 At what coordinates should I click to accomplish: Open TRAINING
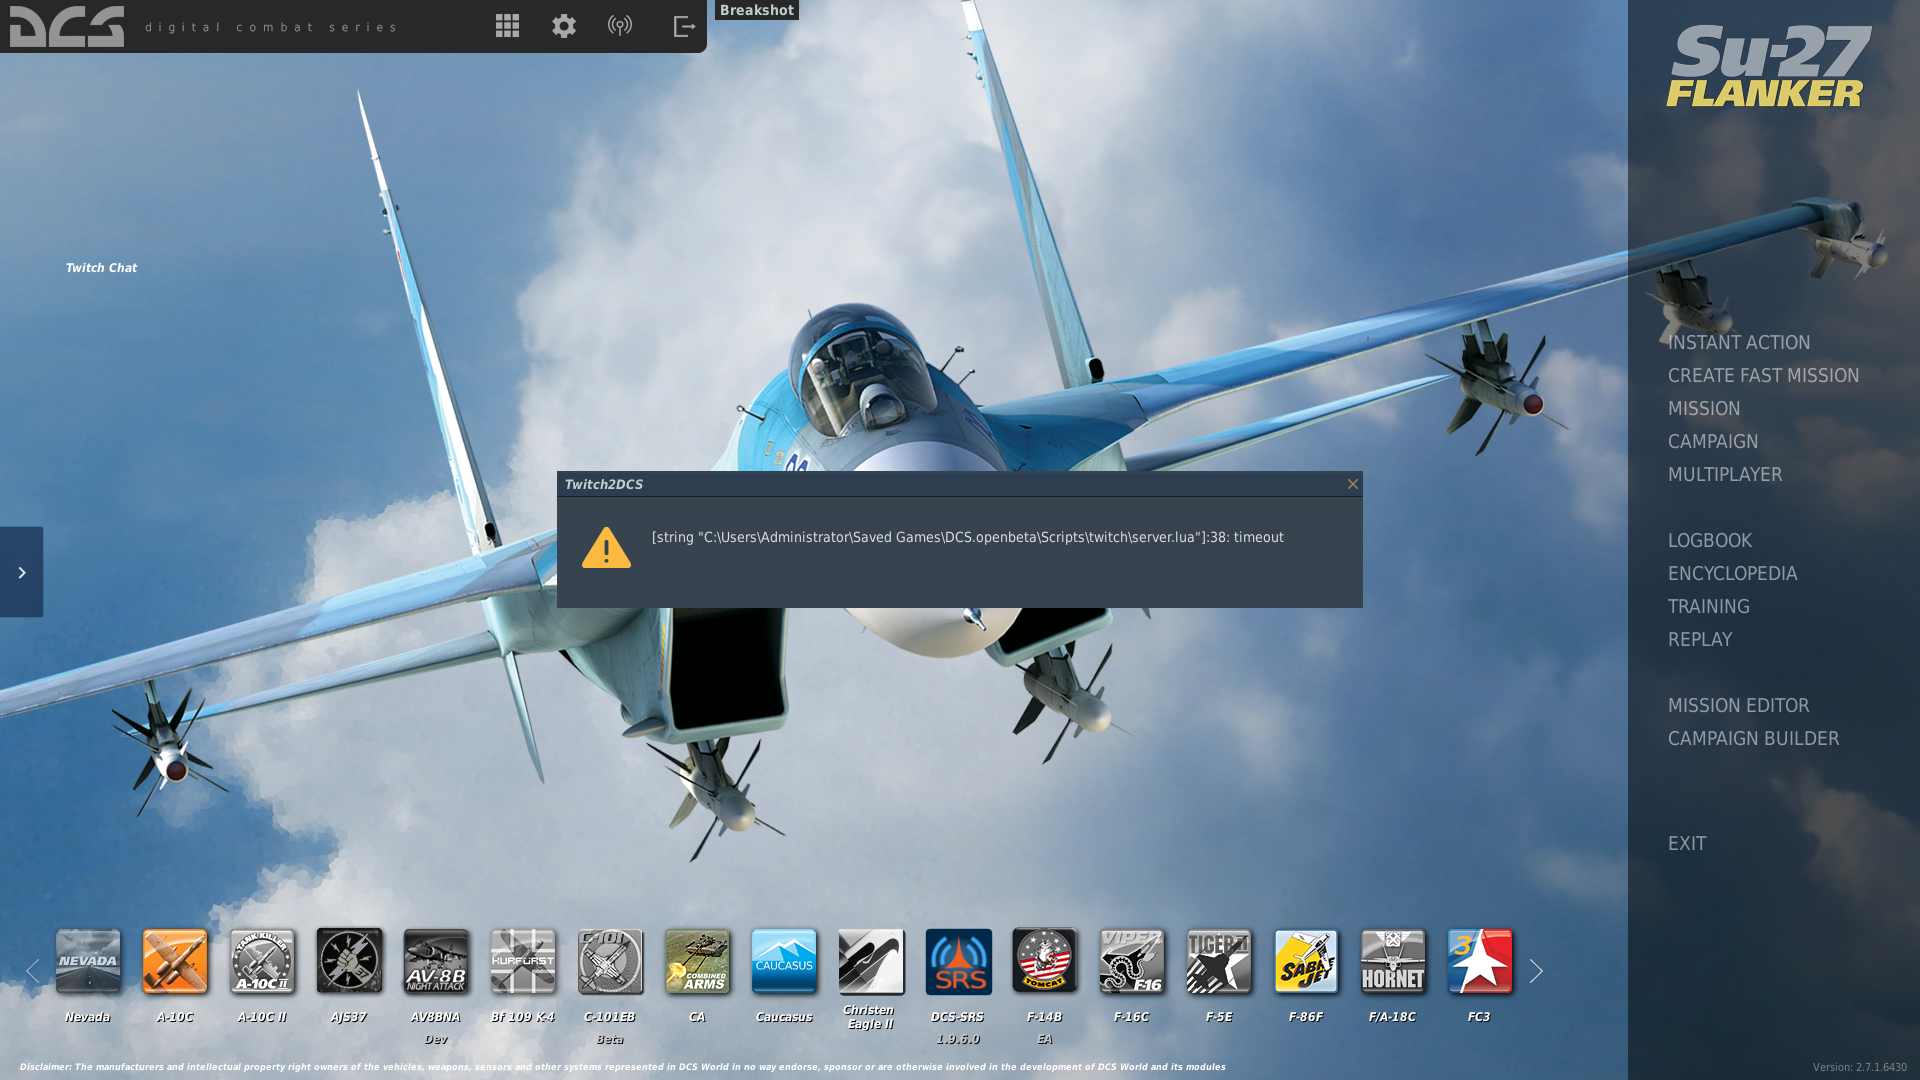[1708, 607]
